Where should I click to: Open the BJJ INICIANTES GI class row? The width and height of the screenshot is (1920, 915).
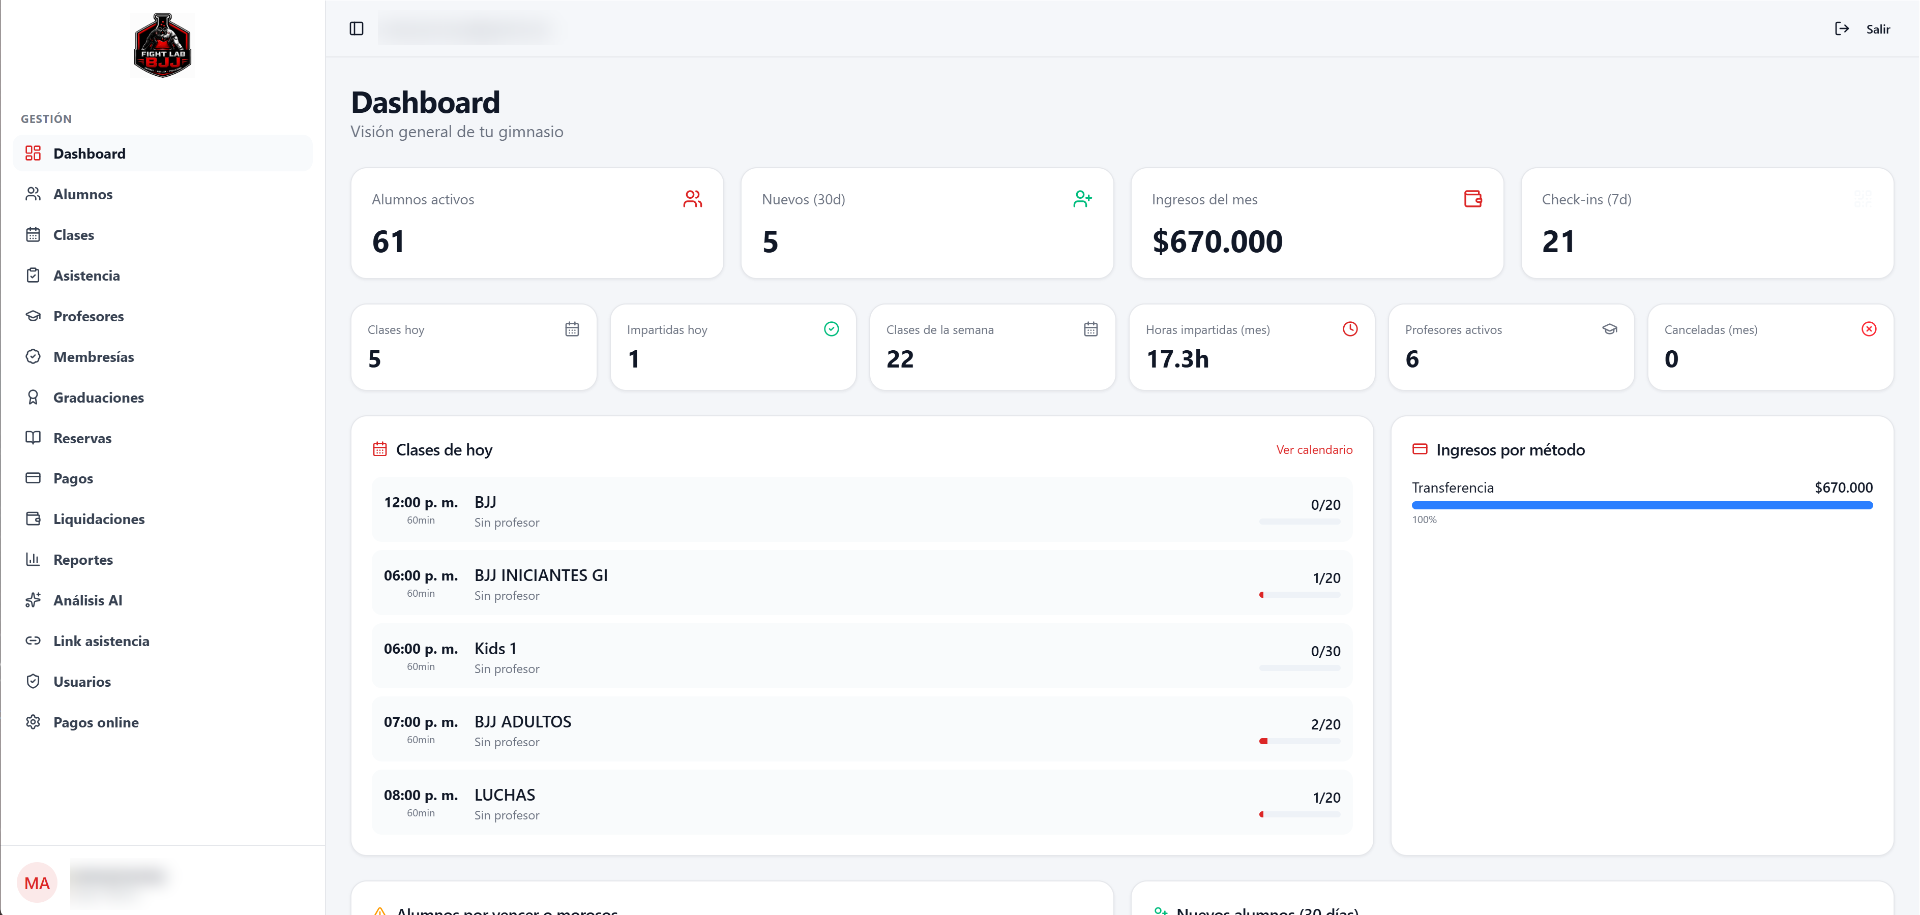(x=862, y=583)
